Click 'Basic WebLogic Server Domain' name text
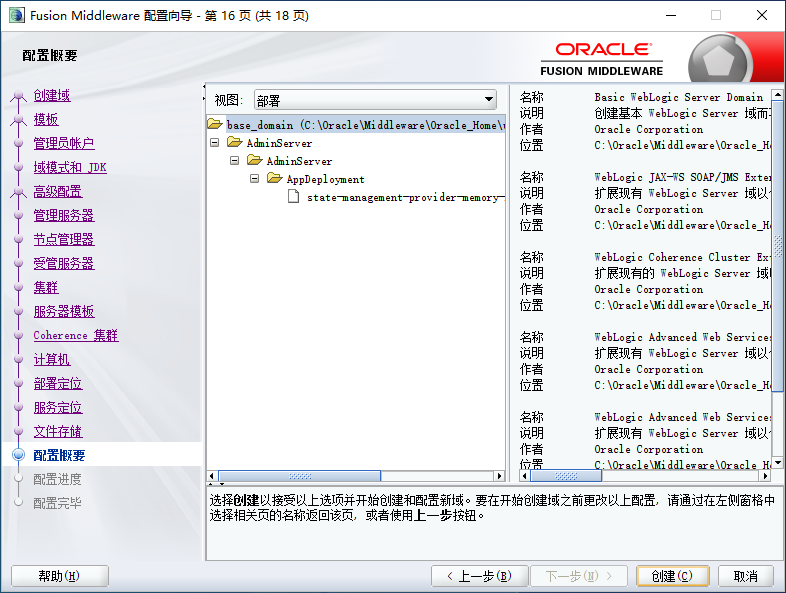The height and width of the screenshot is (593, 786). 679,97
